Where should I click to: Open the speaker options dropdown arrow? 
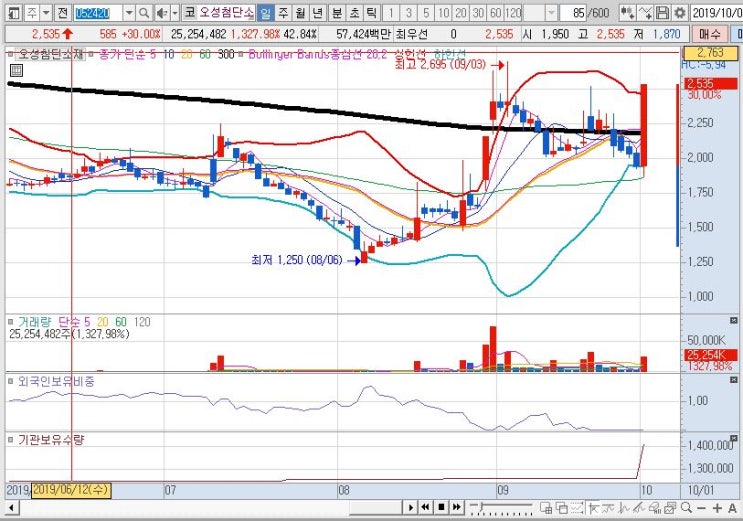(175, 13)
